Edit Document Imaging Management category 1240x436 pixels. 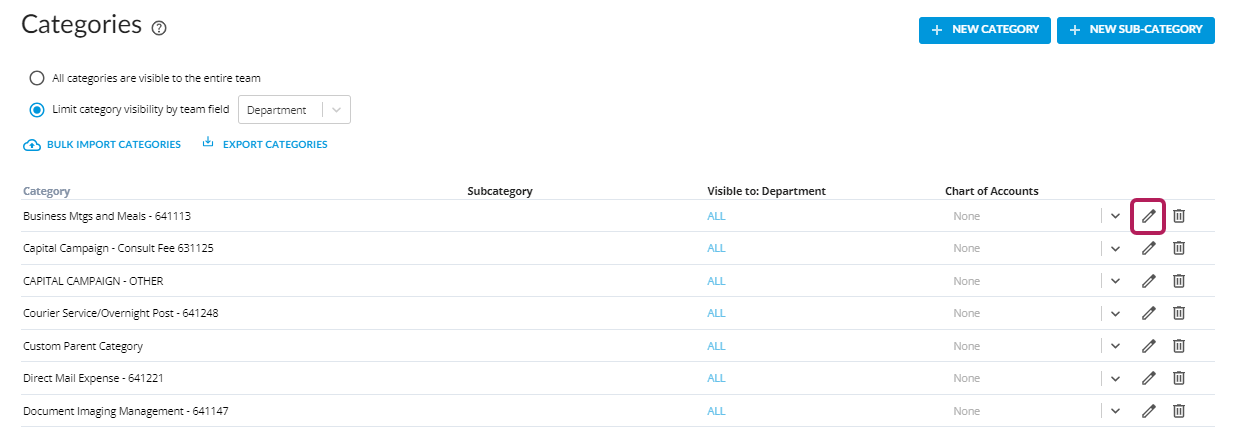click(1149, 411)
